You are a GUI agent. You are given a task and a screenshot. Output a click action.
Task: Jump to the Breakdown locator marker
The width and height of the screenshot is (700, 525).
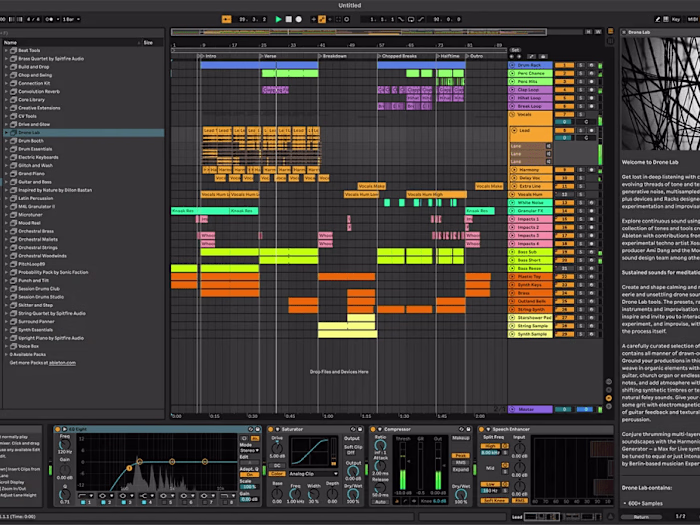(332, 56)
